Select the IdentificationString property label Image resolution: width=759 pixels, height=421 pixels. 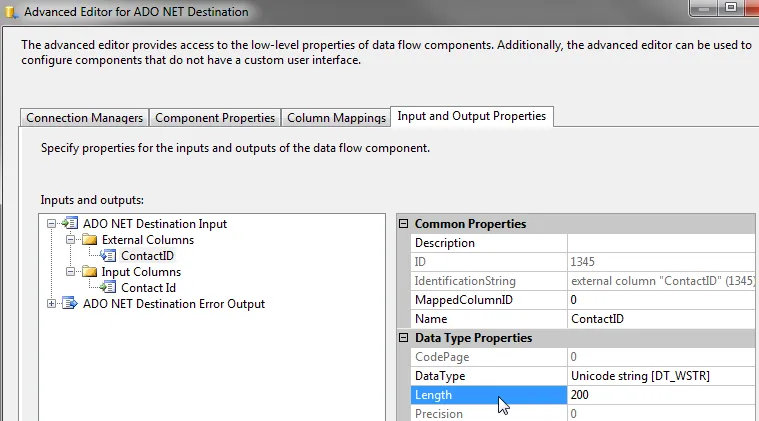[x=489, y=281]
